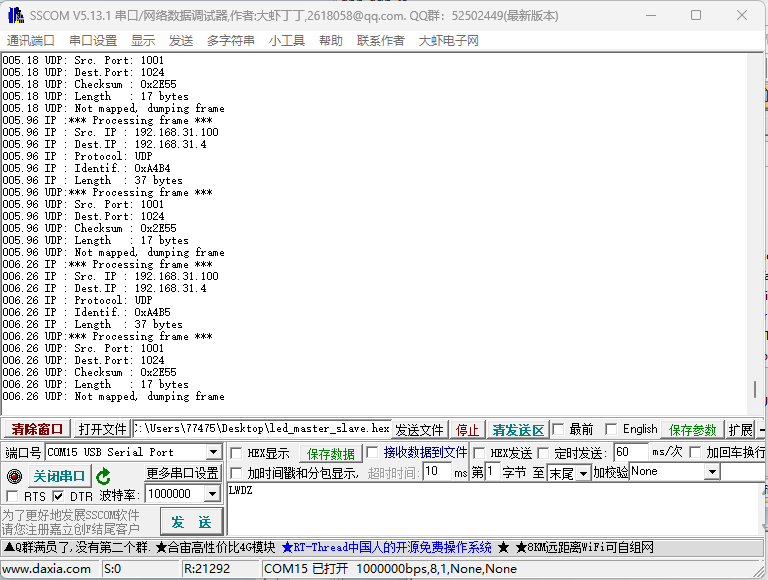Click the 发送文件 button

click(419, 430)
